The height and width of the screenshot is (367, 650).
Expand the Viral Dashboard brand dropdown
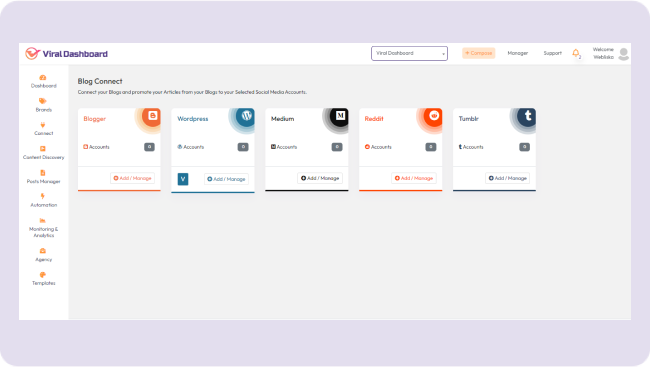[x=409, y=53]
